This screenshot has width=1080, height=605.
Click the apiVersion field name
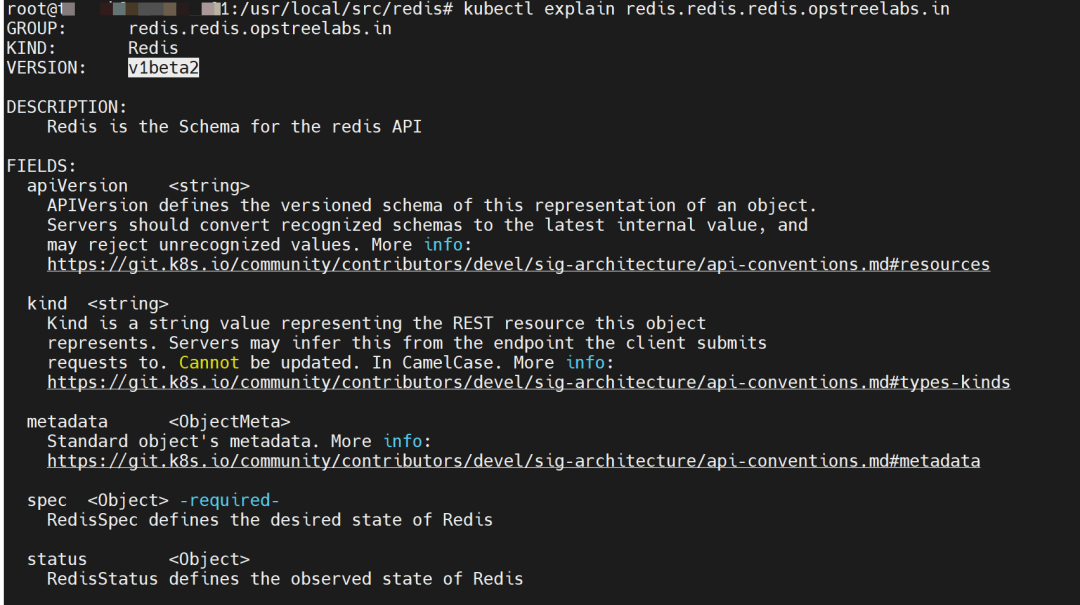(77, 185)
